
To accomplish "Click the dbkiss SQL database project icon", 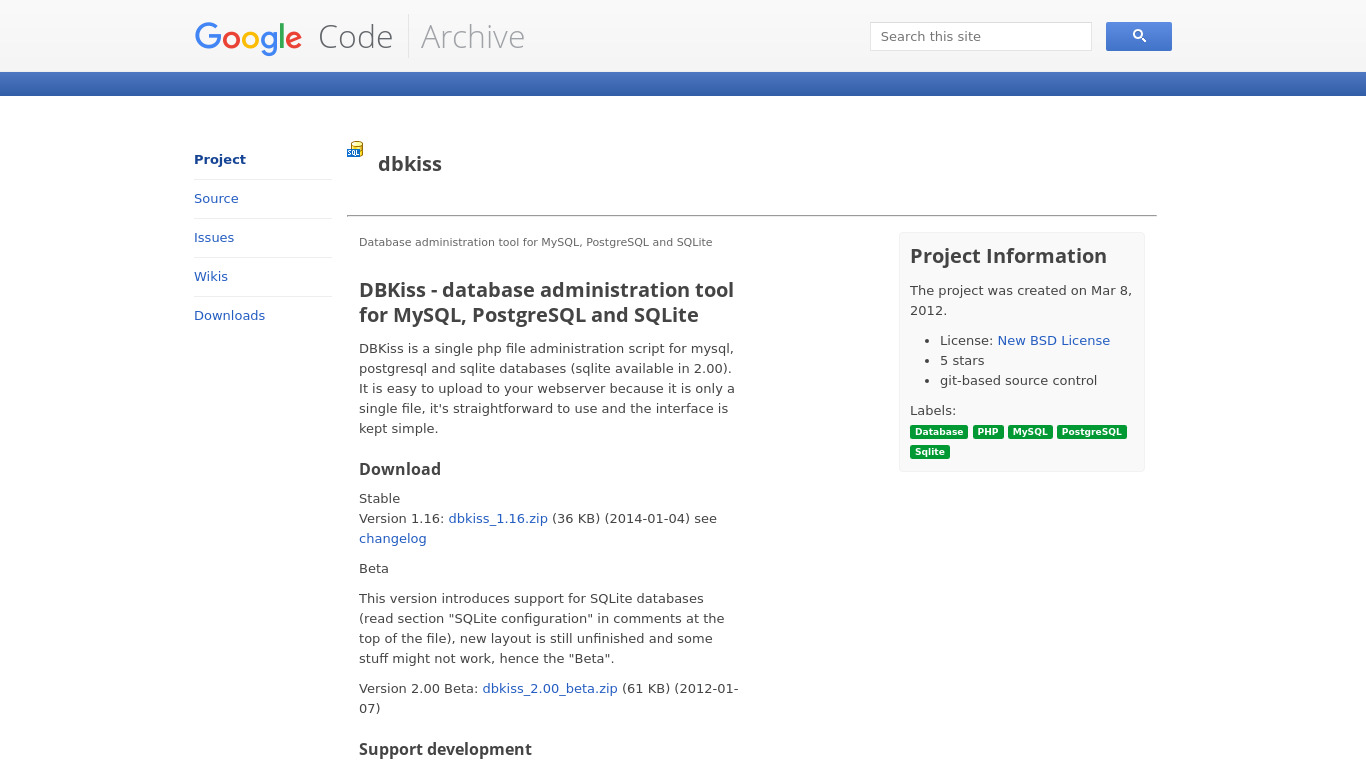I will click(x=355, y=150).
